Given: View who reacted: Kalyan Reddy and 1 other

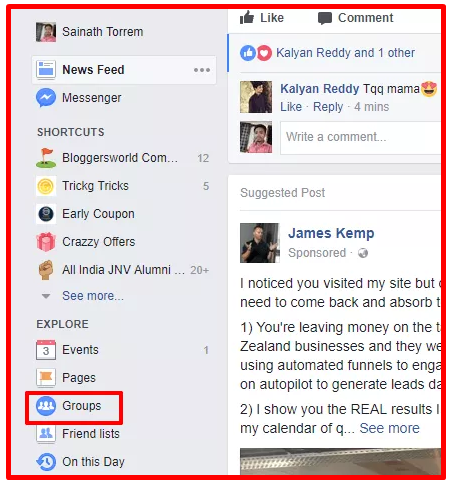Looking at the screenshot, I should (x=345, y=53).
